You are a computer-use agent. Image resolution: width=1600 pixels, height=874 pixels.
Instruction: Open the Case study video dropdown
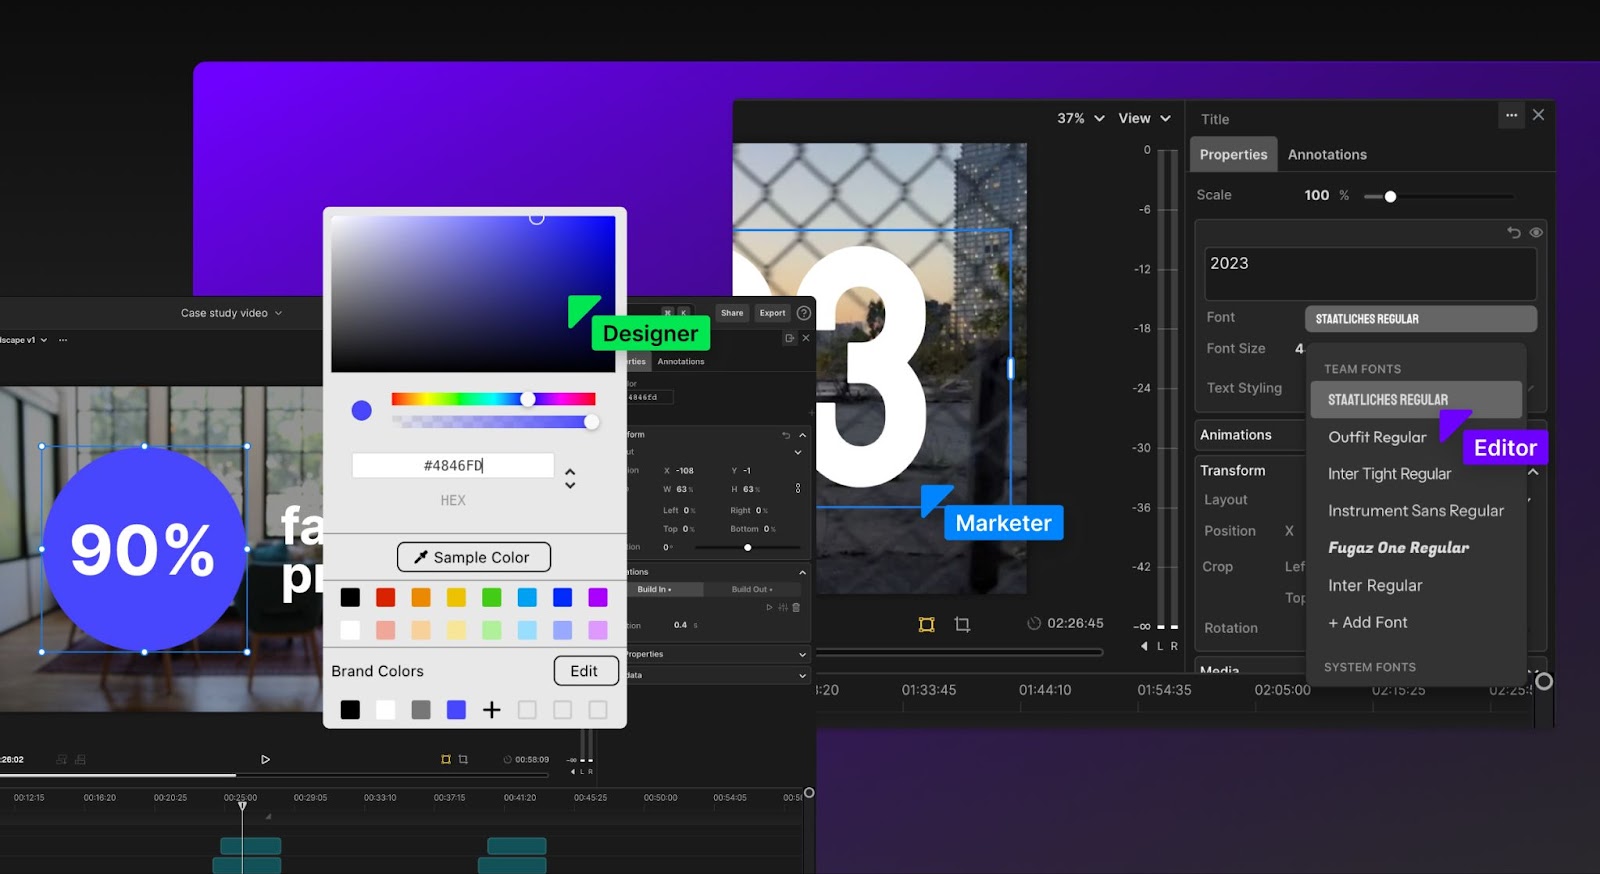click(x=231, y=313)
